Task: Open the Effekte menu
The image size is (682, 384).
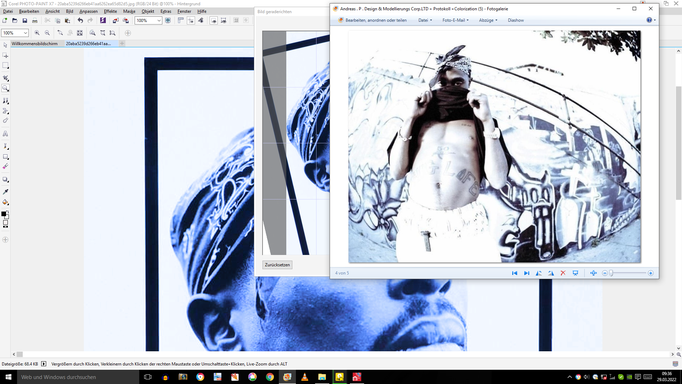Action: click(x=110, y=11)
